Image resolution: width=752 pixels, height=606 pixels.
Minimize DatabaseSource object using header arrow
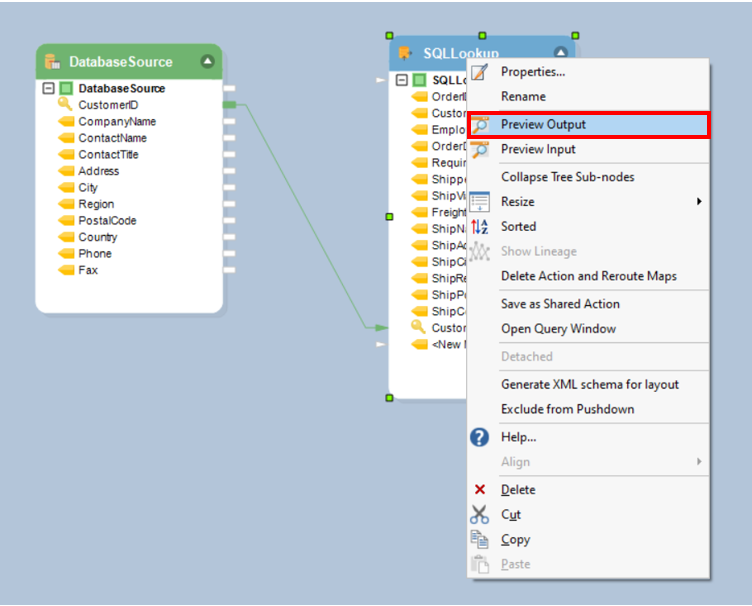[207, 62]
